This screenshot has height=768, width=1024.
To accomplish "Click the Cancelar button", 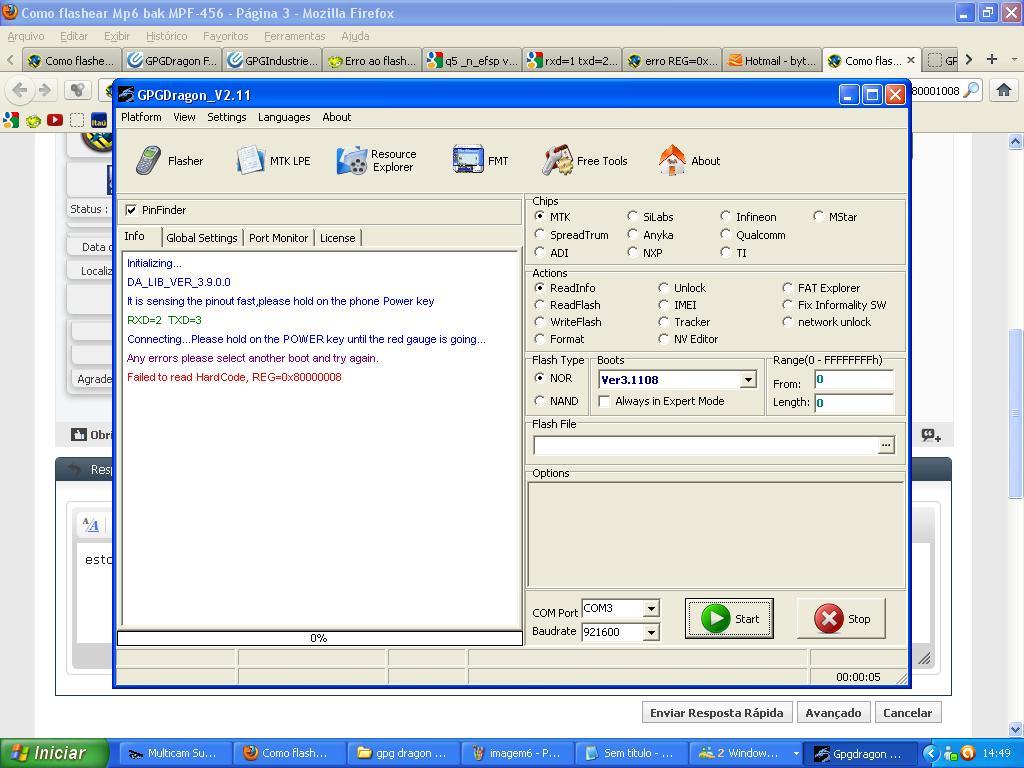I will click(x=908, y=712).
